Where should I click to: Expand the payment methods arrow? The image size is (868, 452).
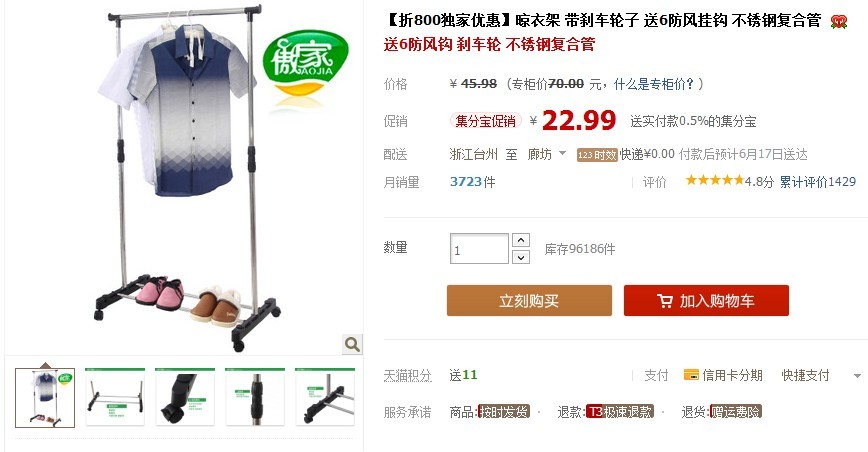(857, 376)
